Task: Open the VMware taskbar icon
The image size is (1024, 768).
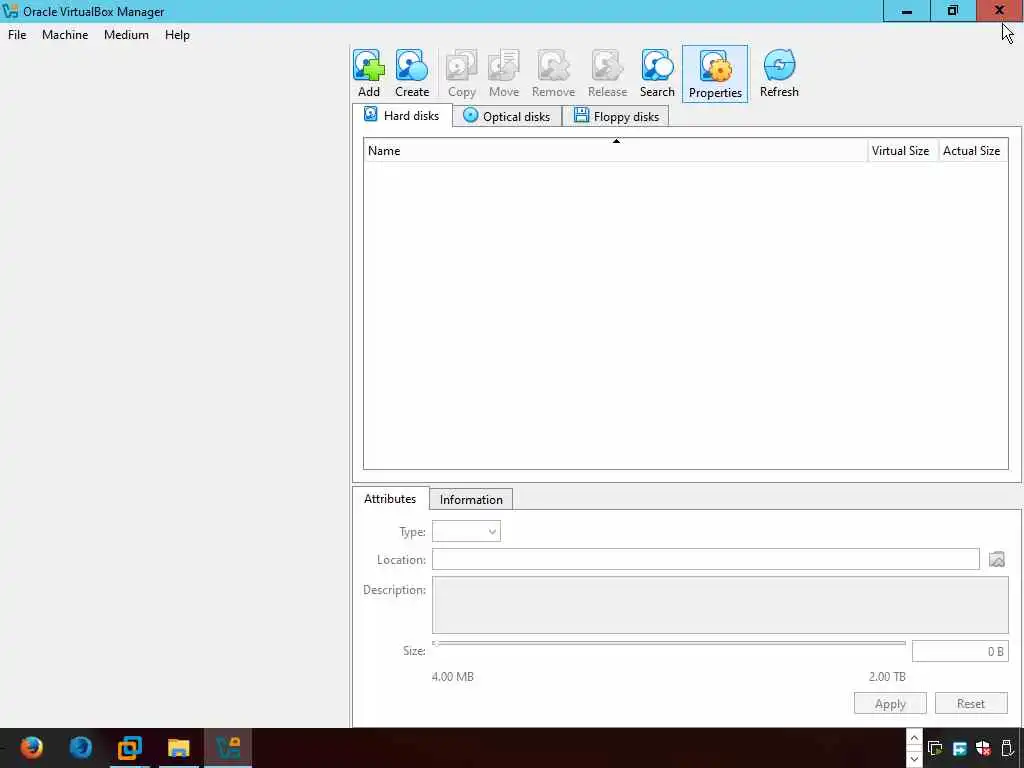Action: [x=129, y=747]
